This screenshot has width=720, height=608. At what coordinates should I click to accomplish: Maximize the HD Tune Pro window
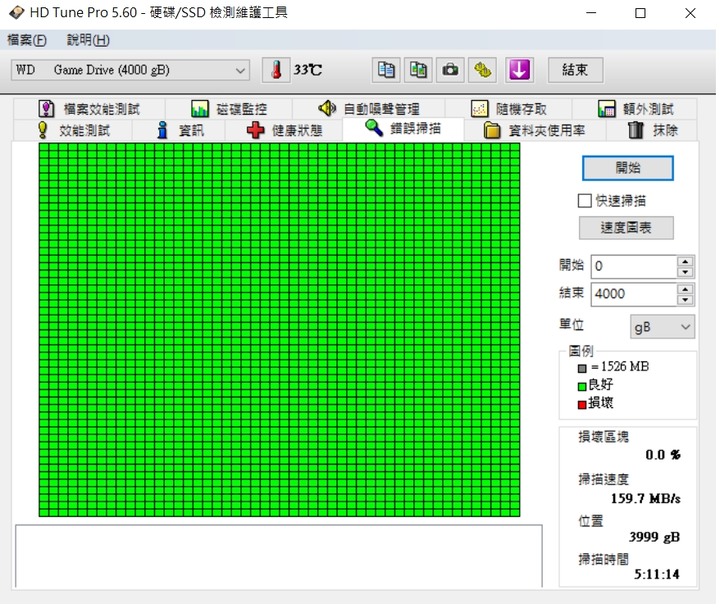640,13
